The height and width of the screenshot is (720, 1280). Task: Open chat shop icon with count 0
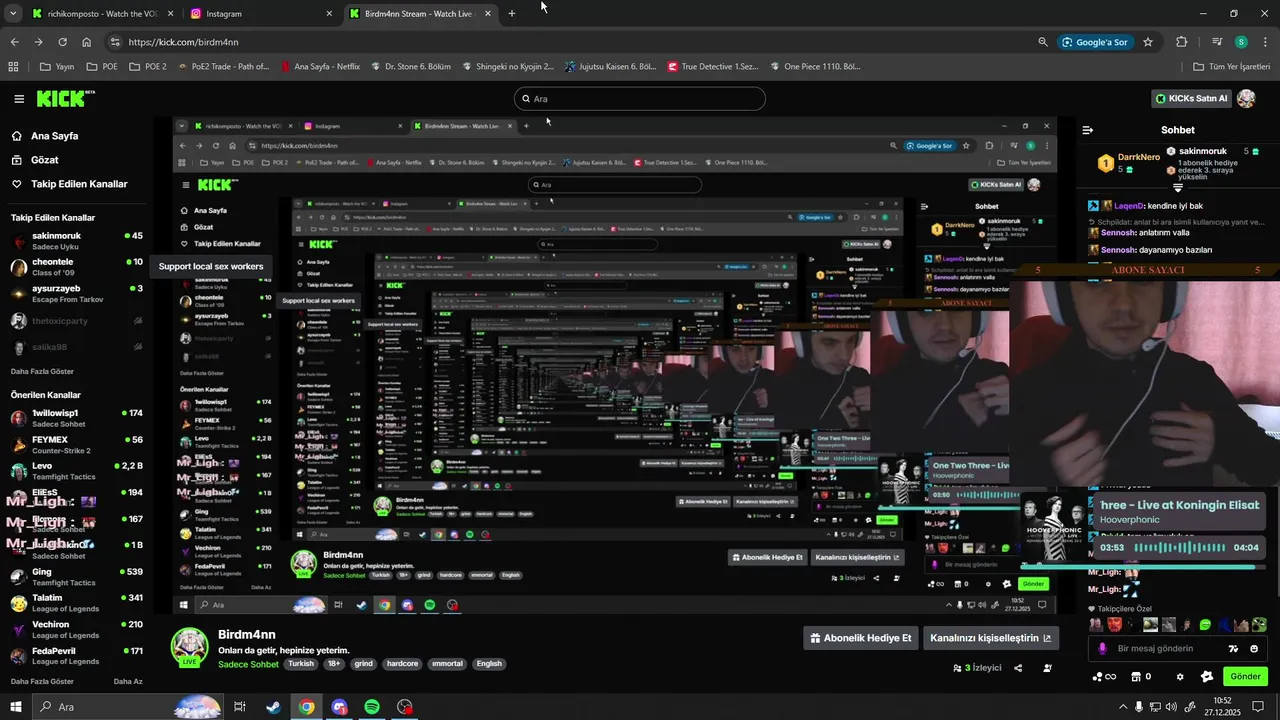point(1140,677)
